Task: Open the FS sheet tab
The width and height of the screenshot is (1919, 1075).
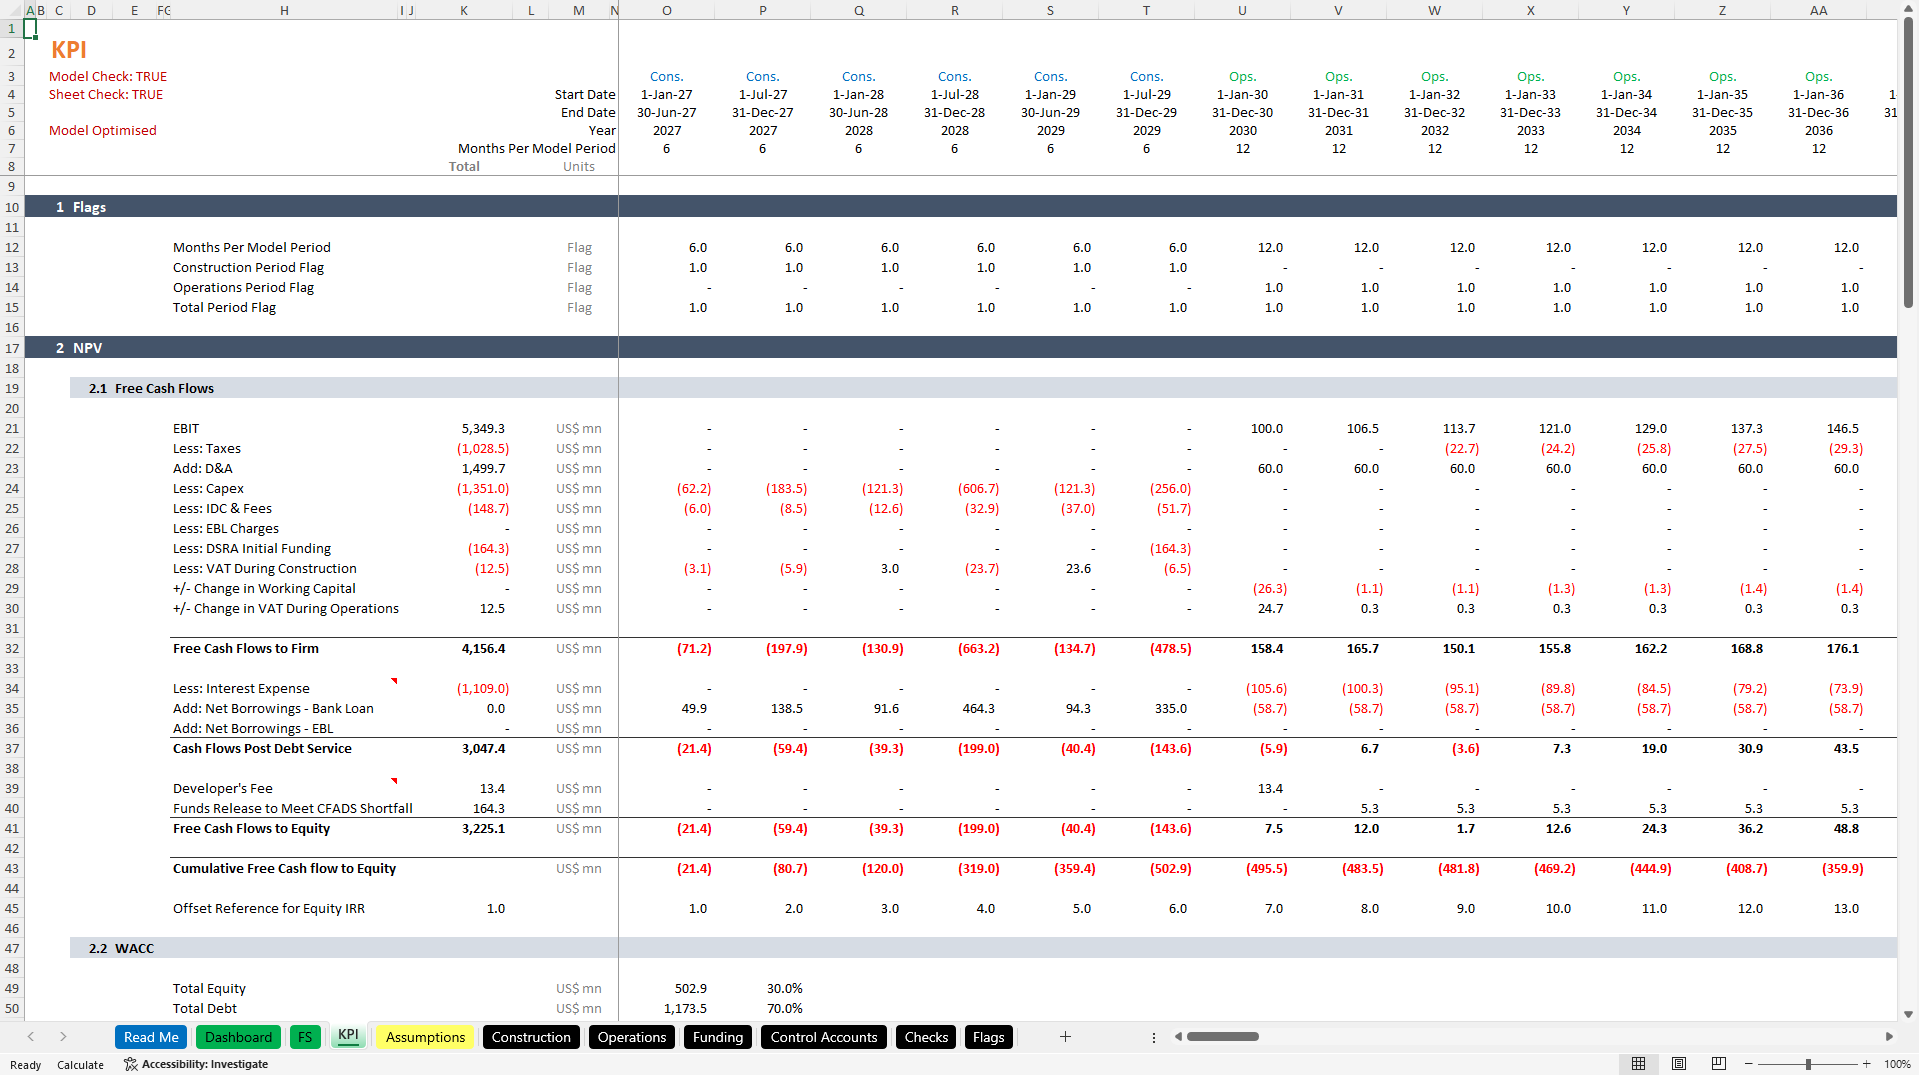Action: tap(305, 1037)
